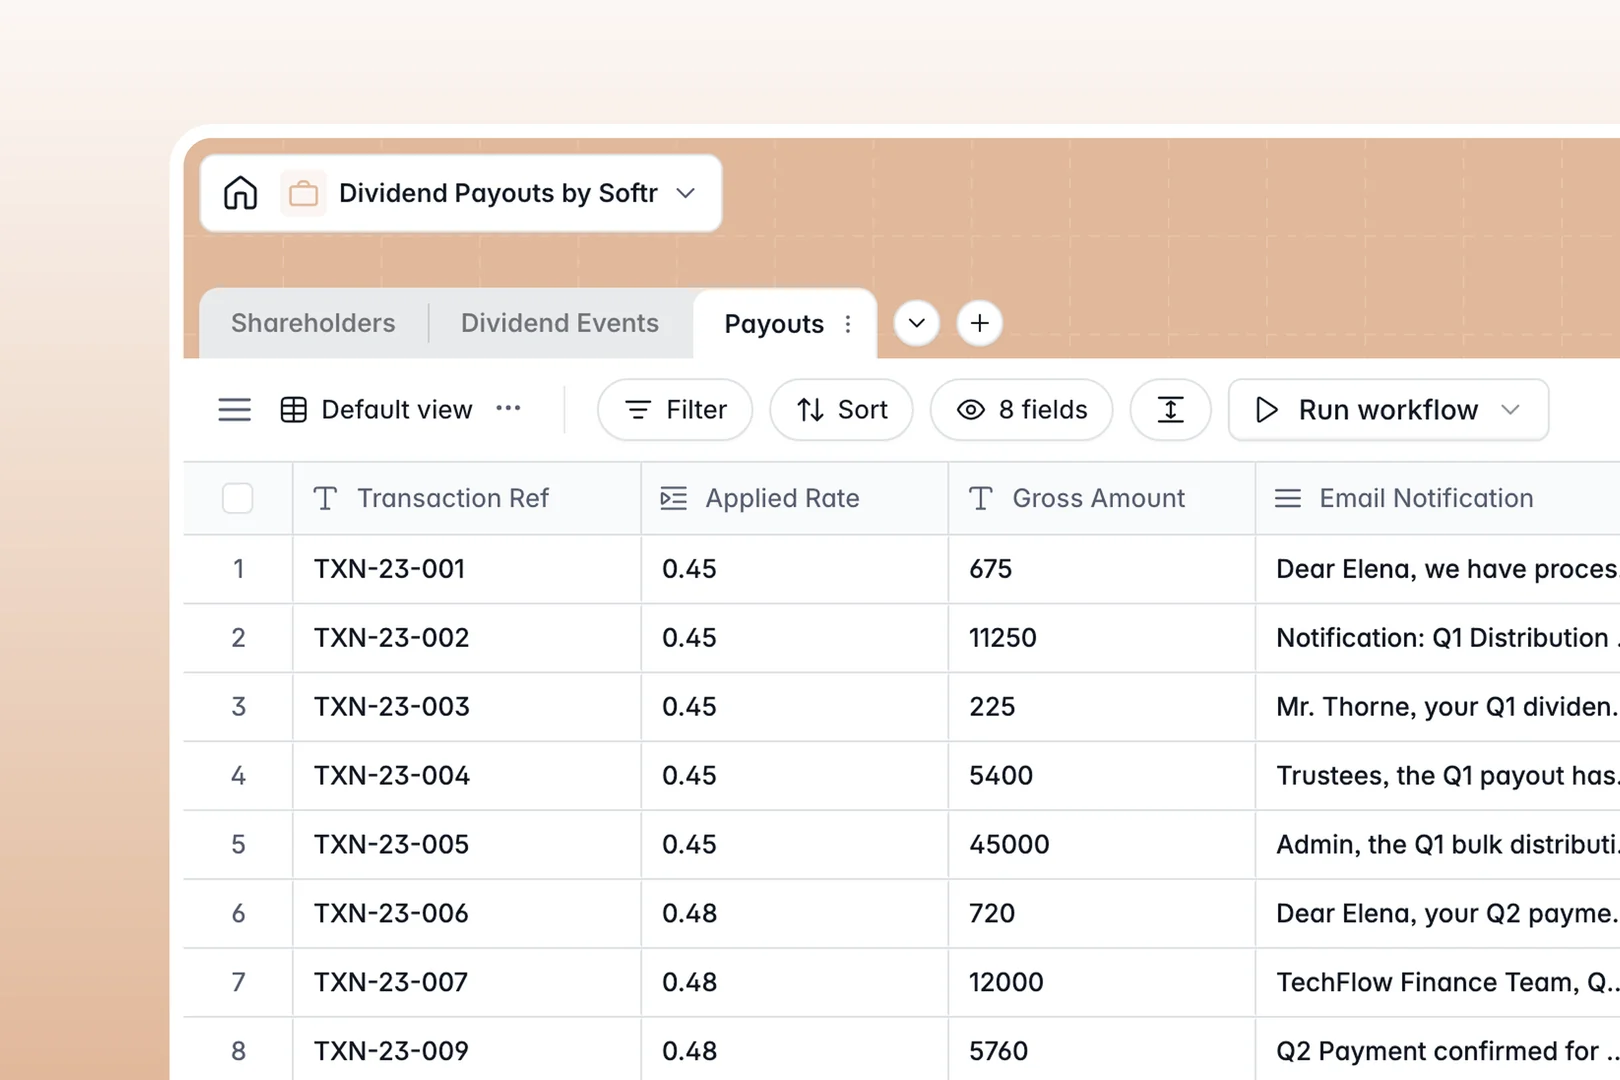Expand the tables list chevron

(x=916, y=323)
